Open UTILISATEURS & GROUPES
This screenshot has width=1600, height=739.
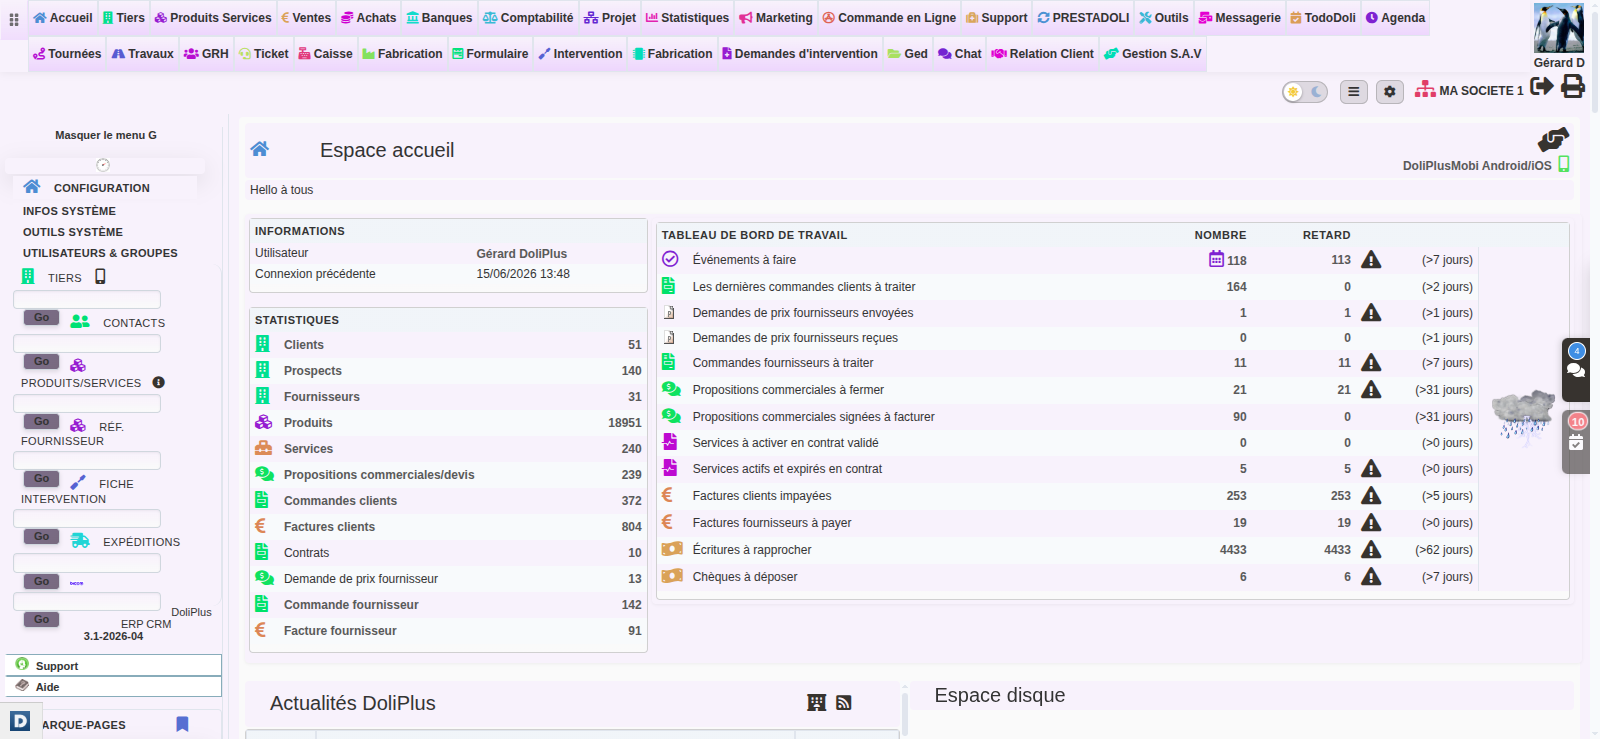coord(100,253)
